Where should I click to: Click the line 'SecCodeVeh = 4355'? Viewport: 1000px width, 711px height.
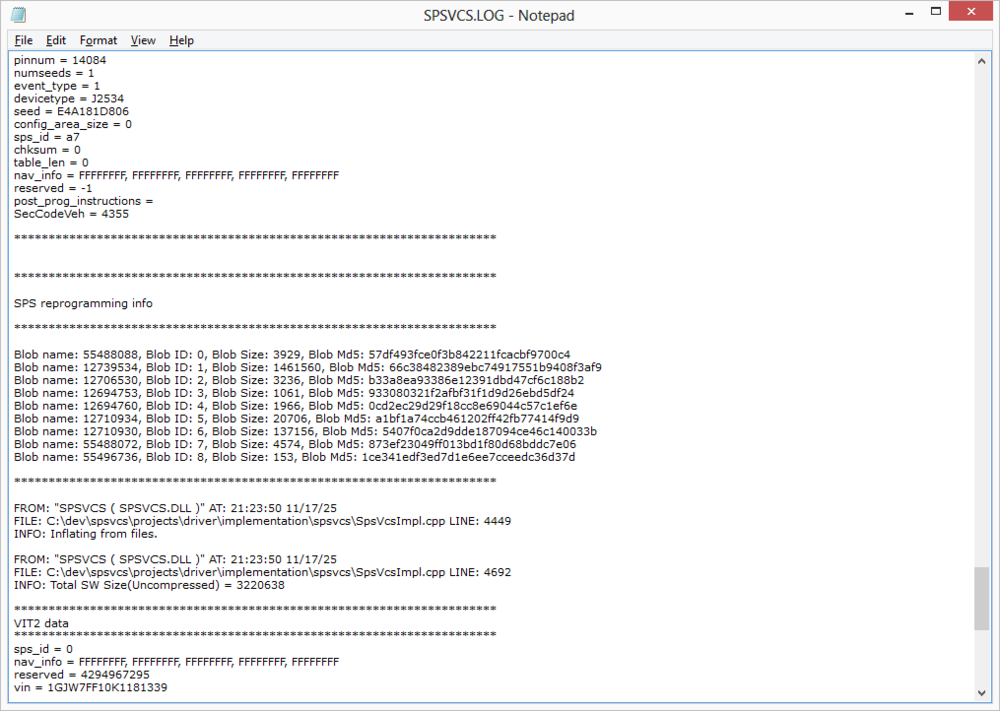pyautogui.click(x=71, y=214)
